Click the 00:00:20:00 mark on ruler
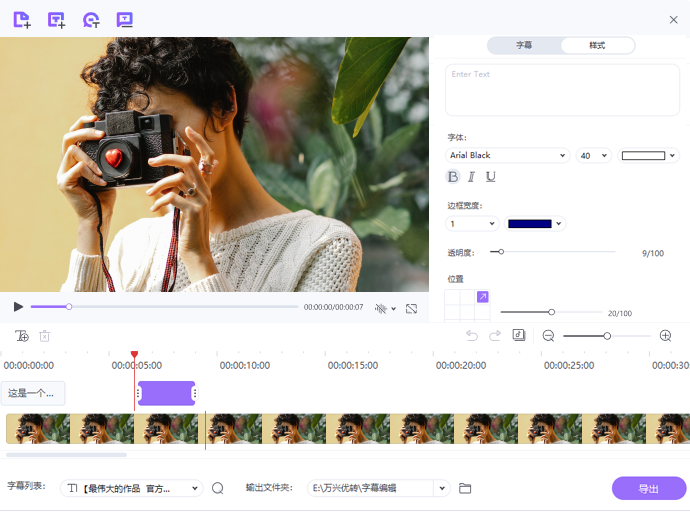690x512 pixels. tap(461, 366)
